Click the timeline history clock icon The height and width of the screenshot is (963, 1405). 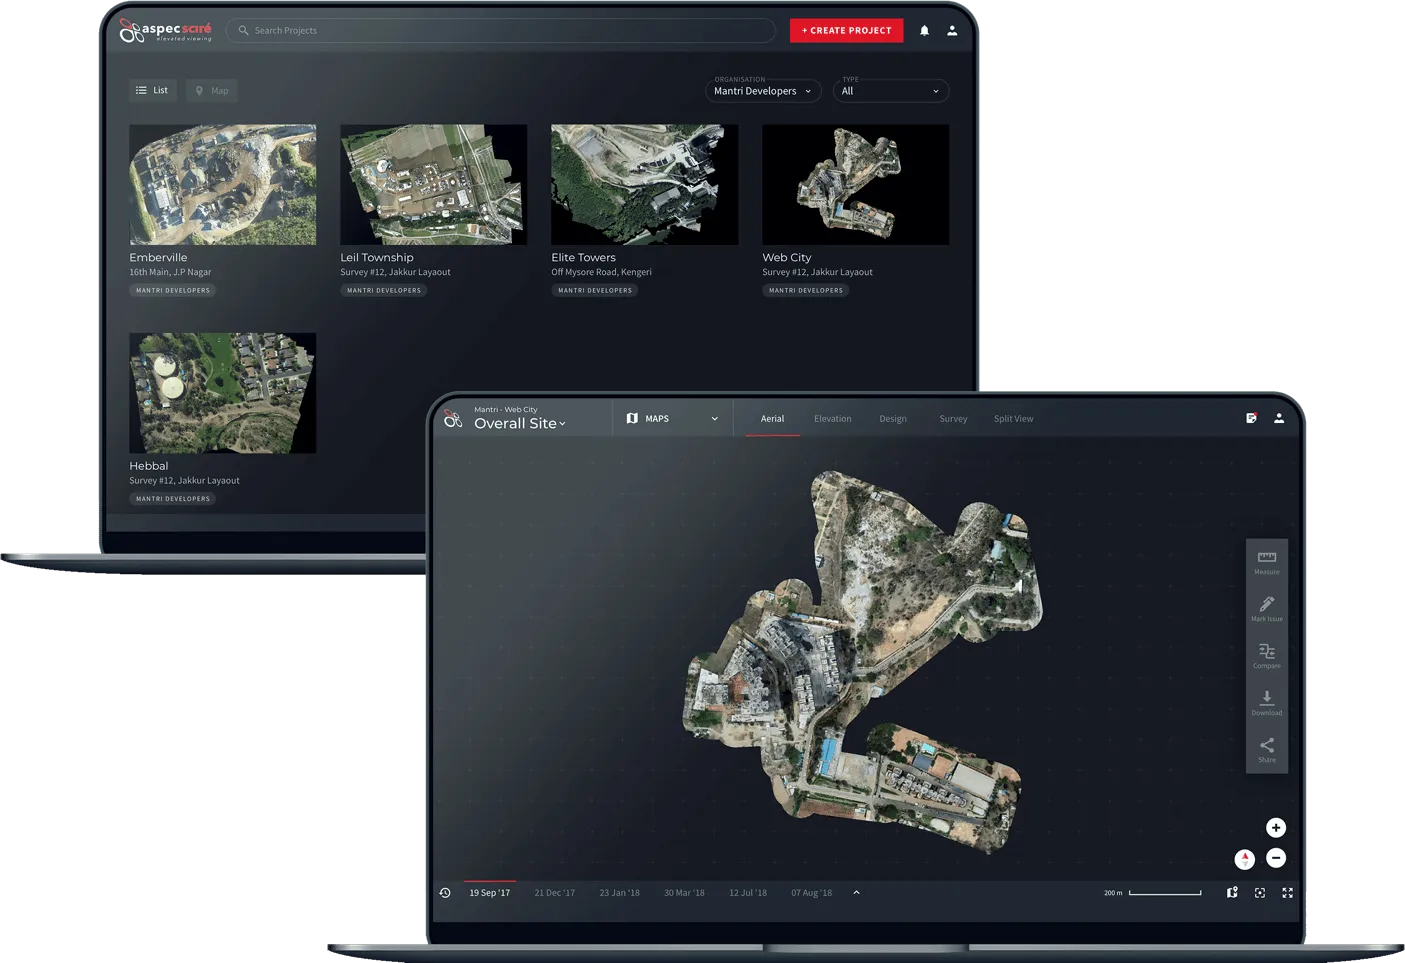pos(445,893)
